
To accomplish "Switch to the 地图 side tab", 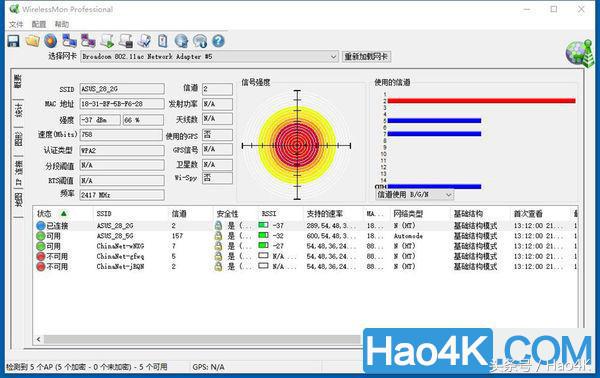I will (18, 201).
